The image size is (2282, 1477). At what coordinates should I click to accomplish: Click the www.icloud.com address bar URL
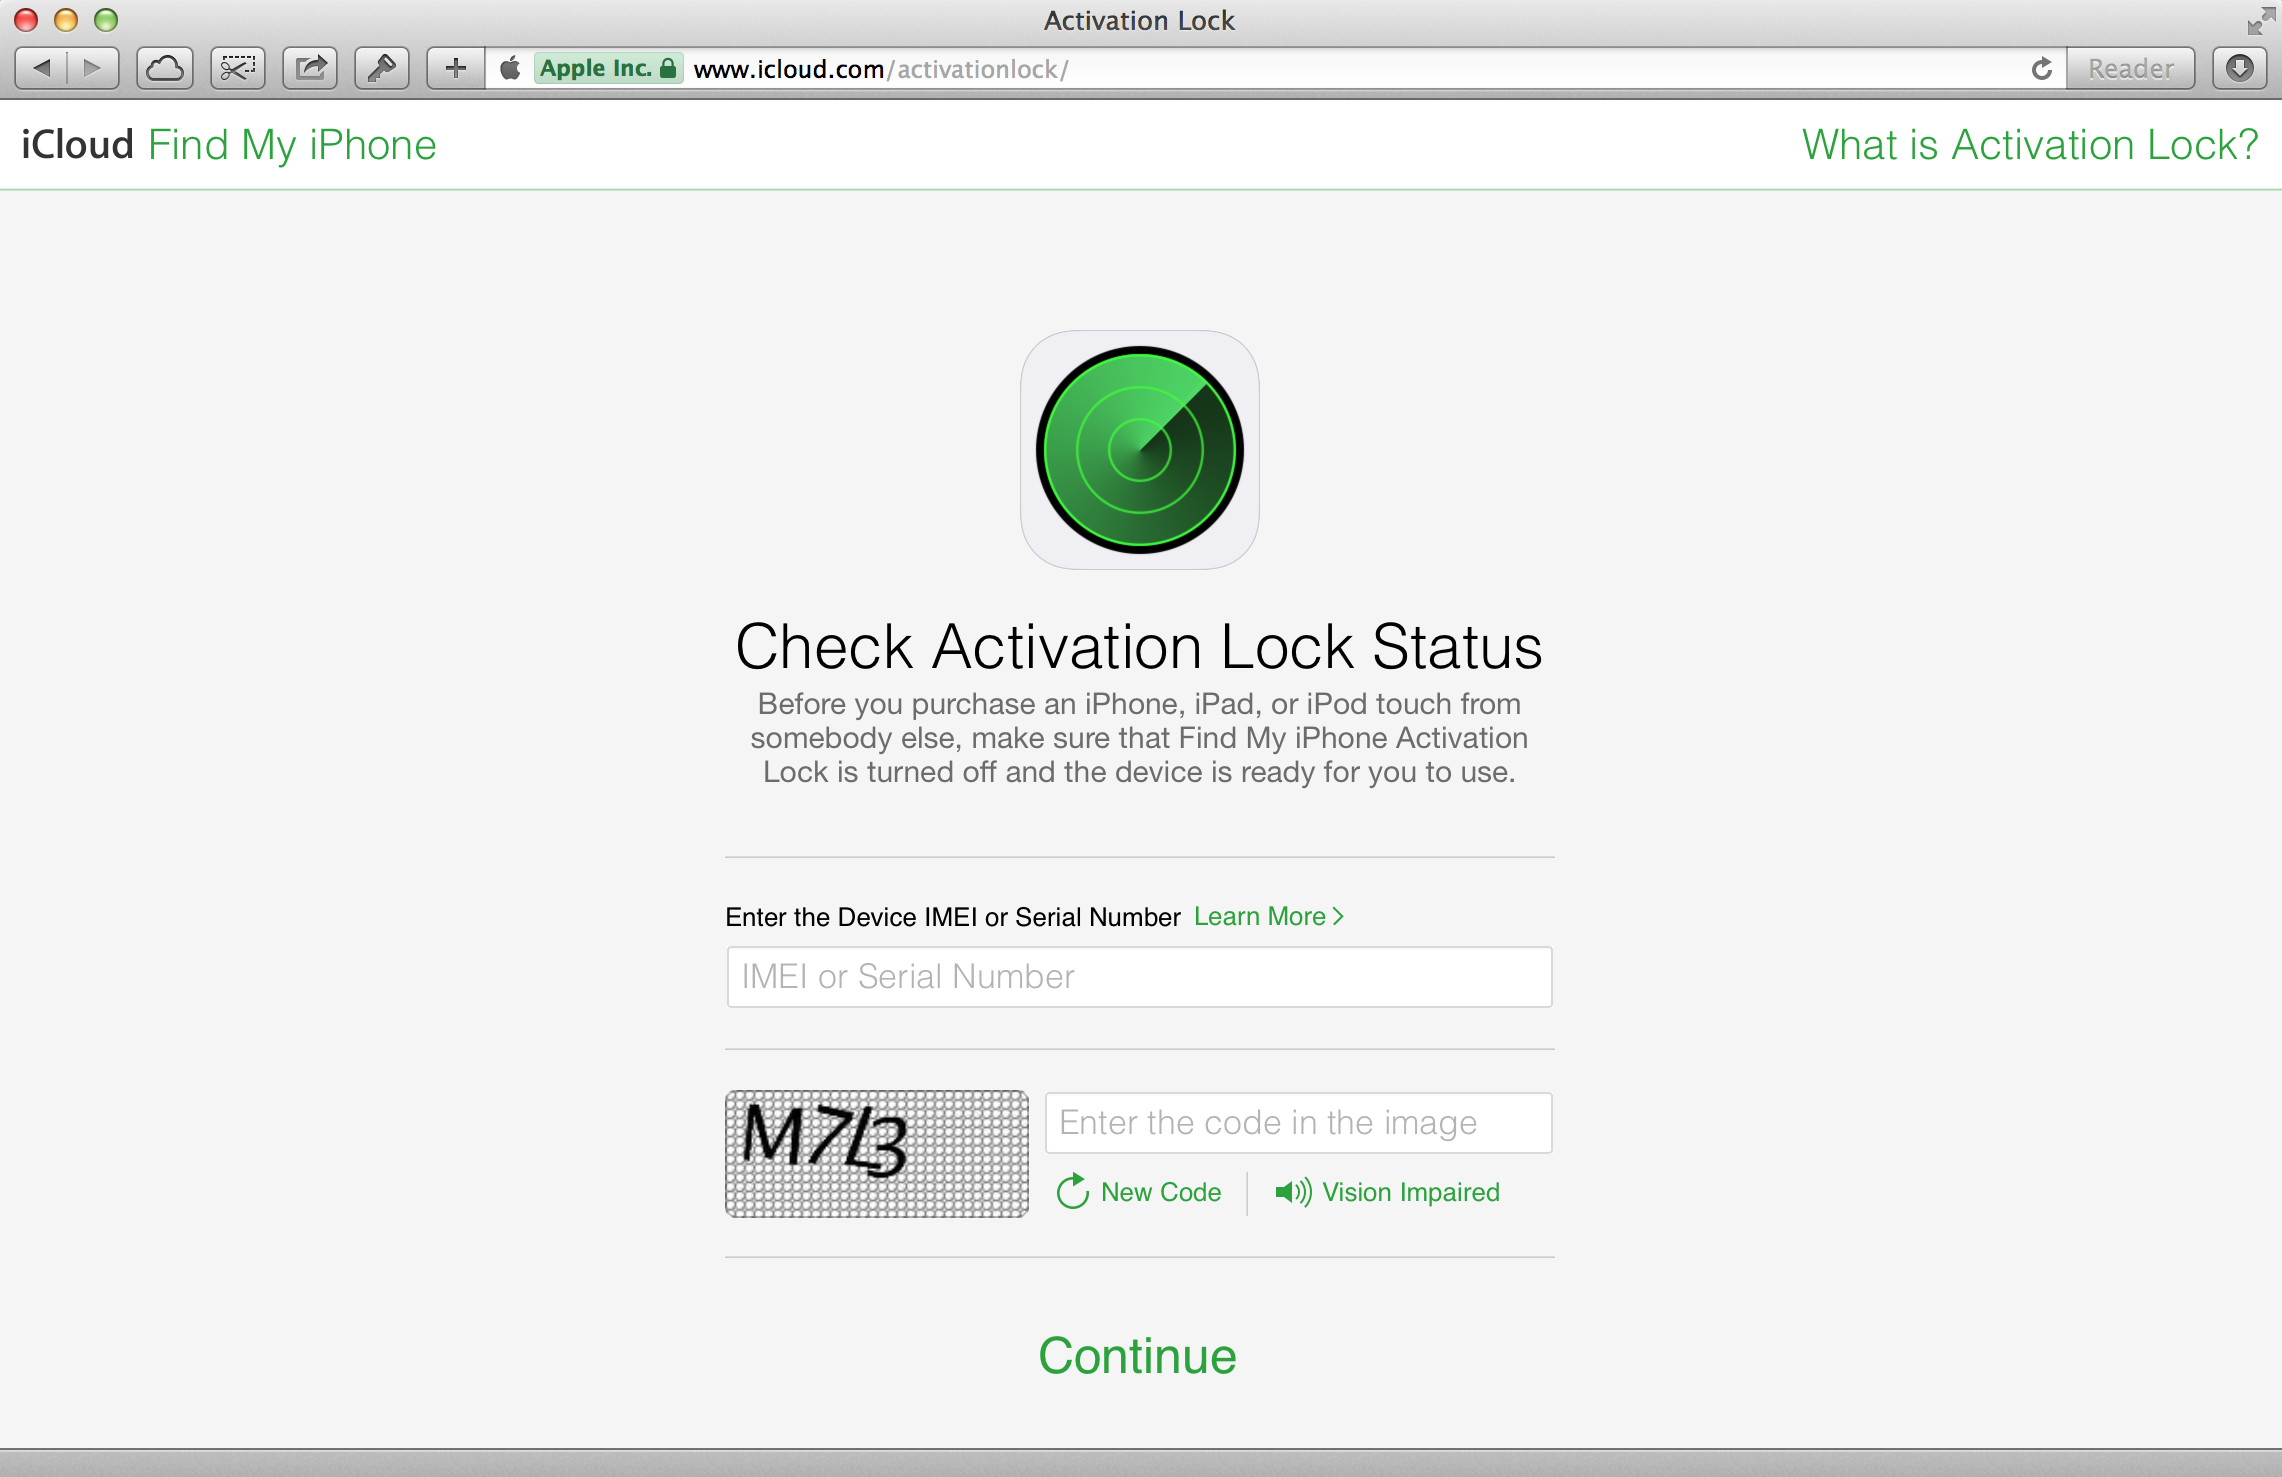880,69
